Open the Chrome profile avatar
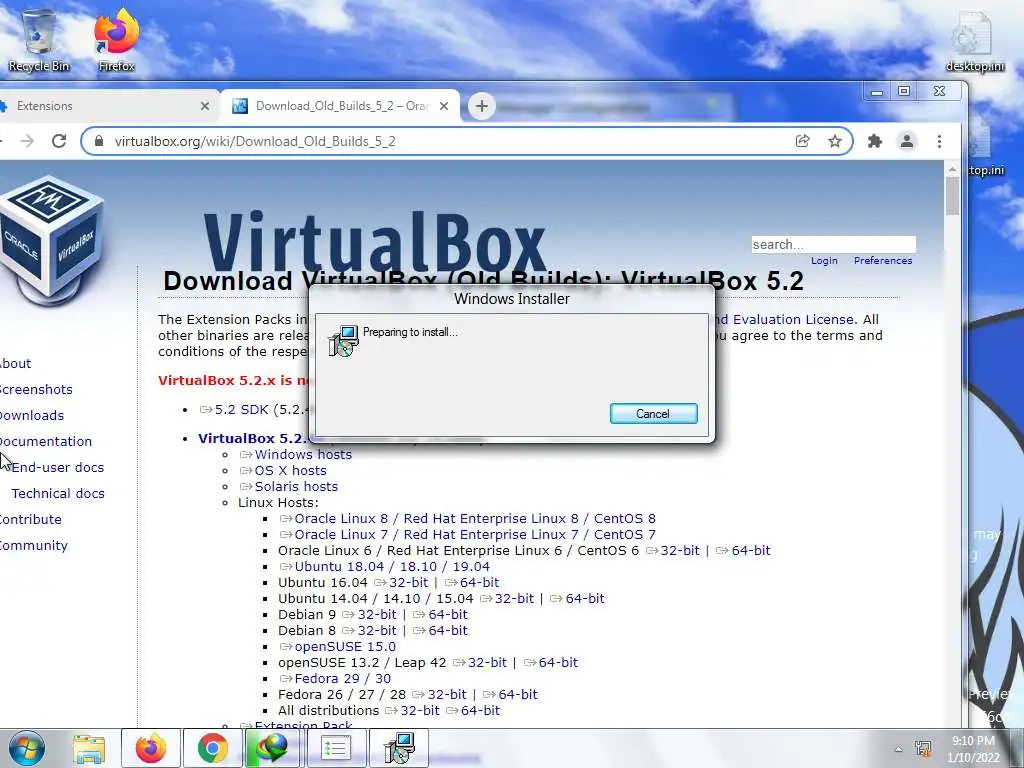Screen dimensions: 1024x768 [906, 141]
